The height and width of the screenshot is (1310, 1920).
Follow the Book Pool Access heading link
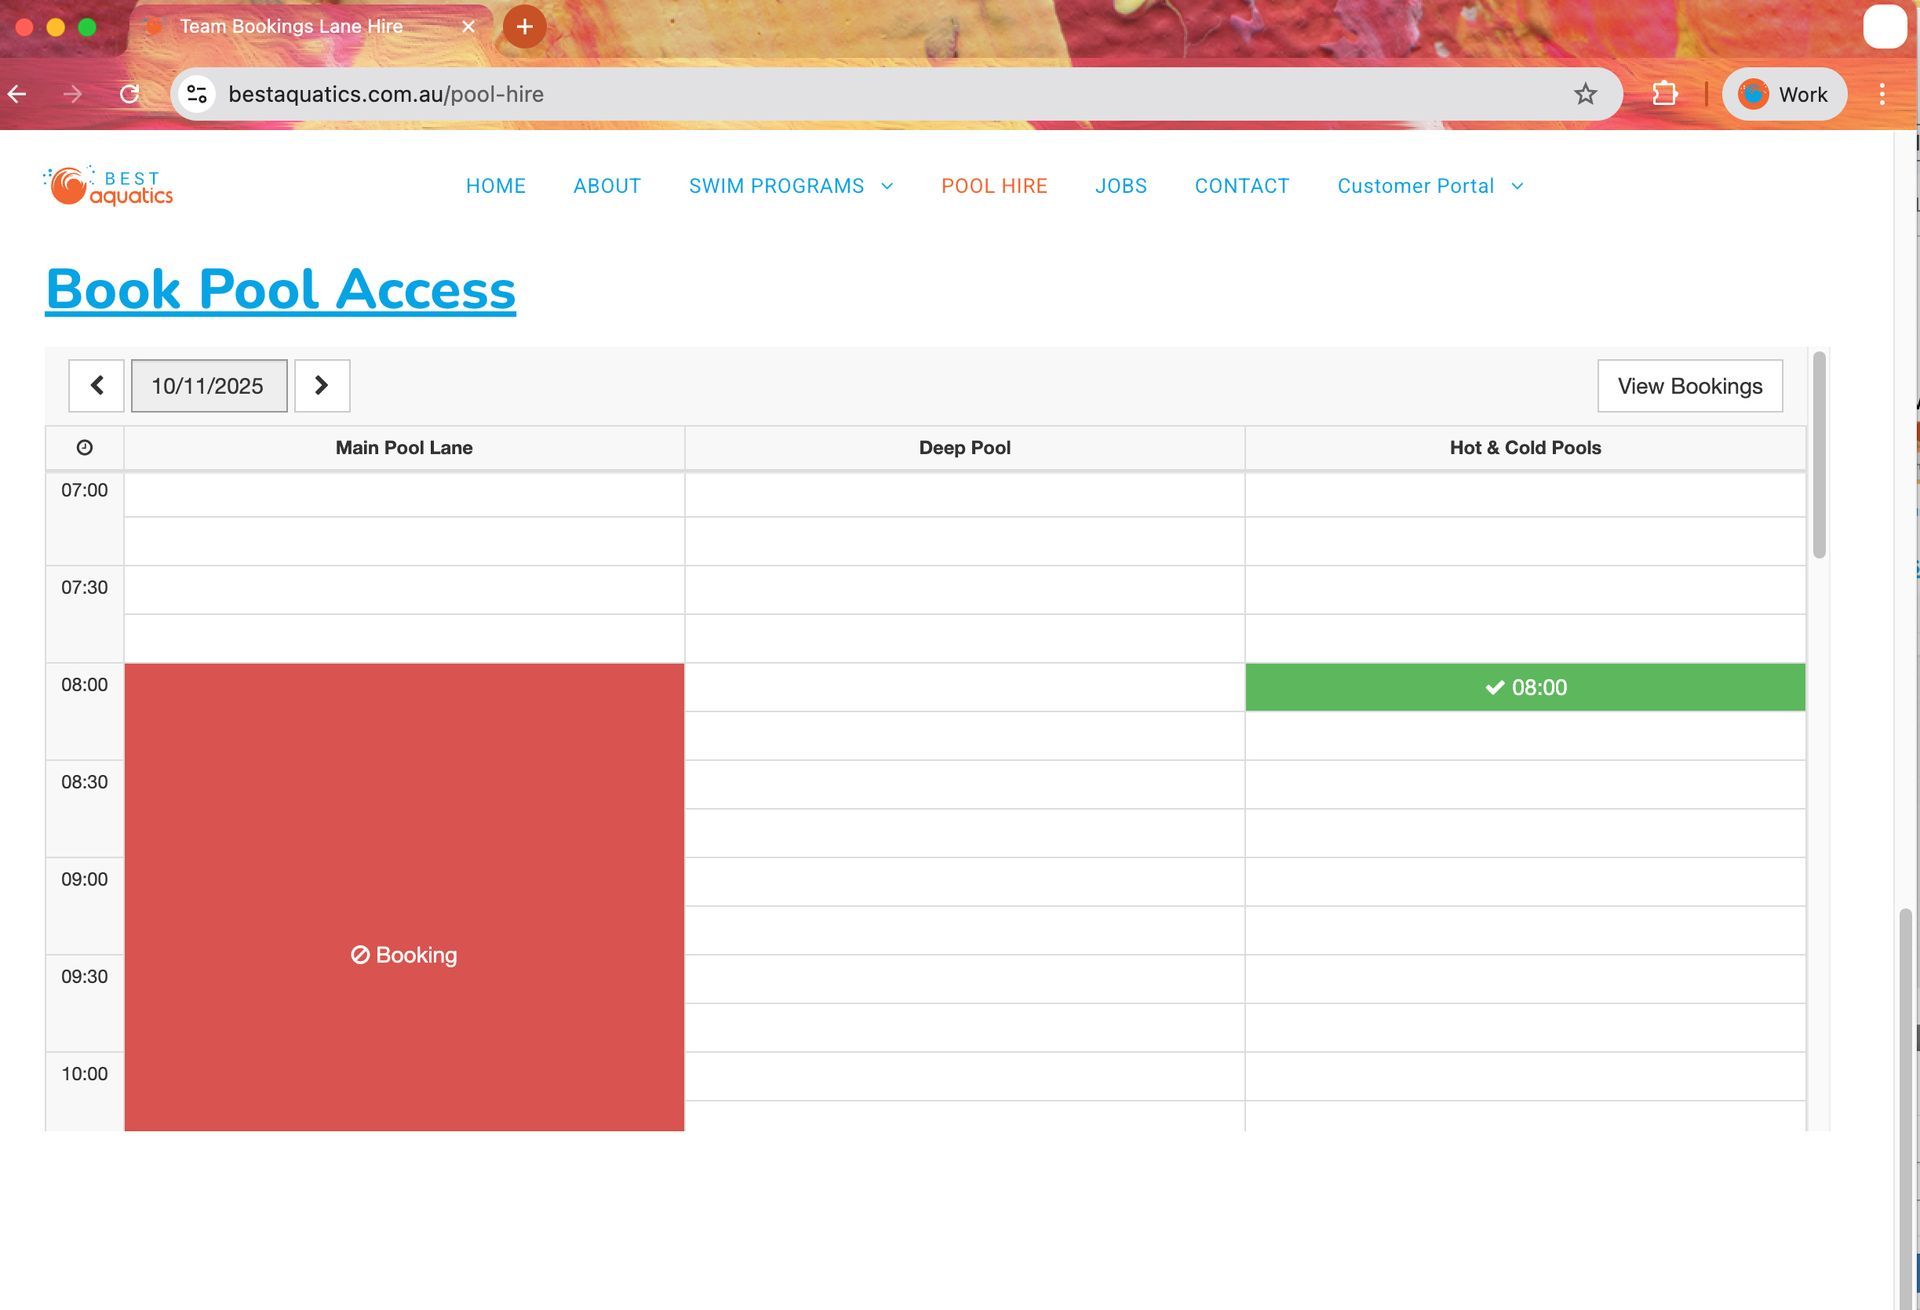pyautogui.click(x=280, y=290)
